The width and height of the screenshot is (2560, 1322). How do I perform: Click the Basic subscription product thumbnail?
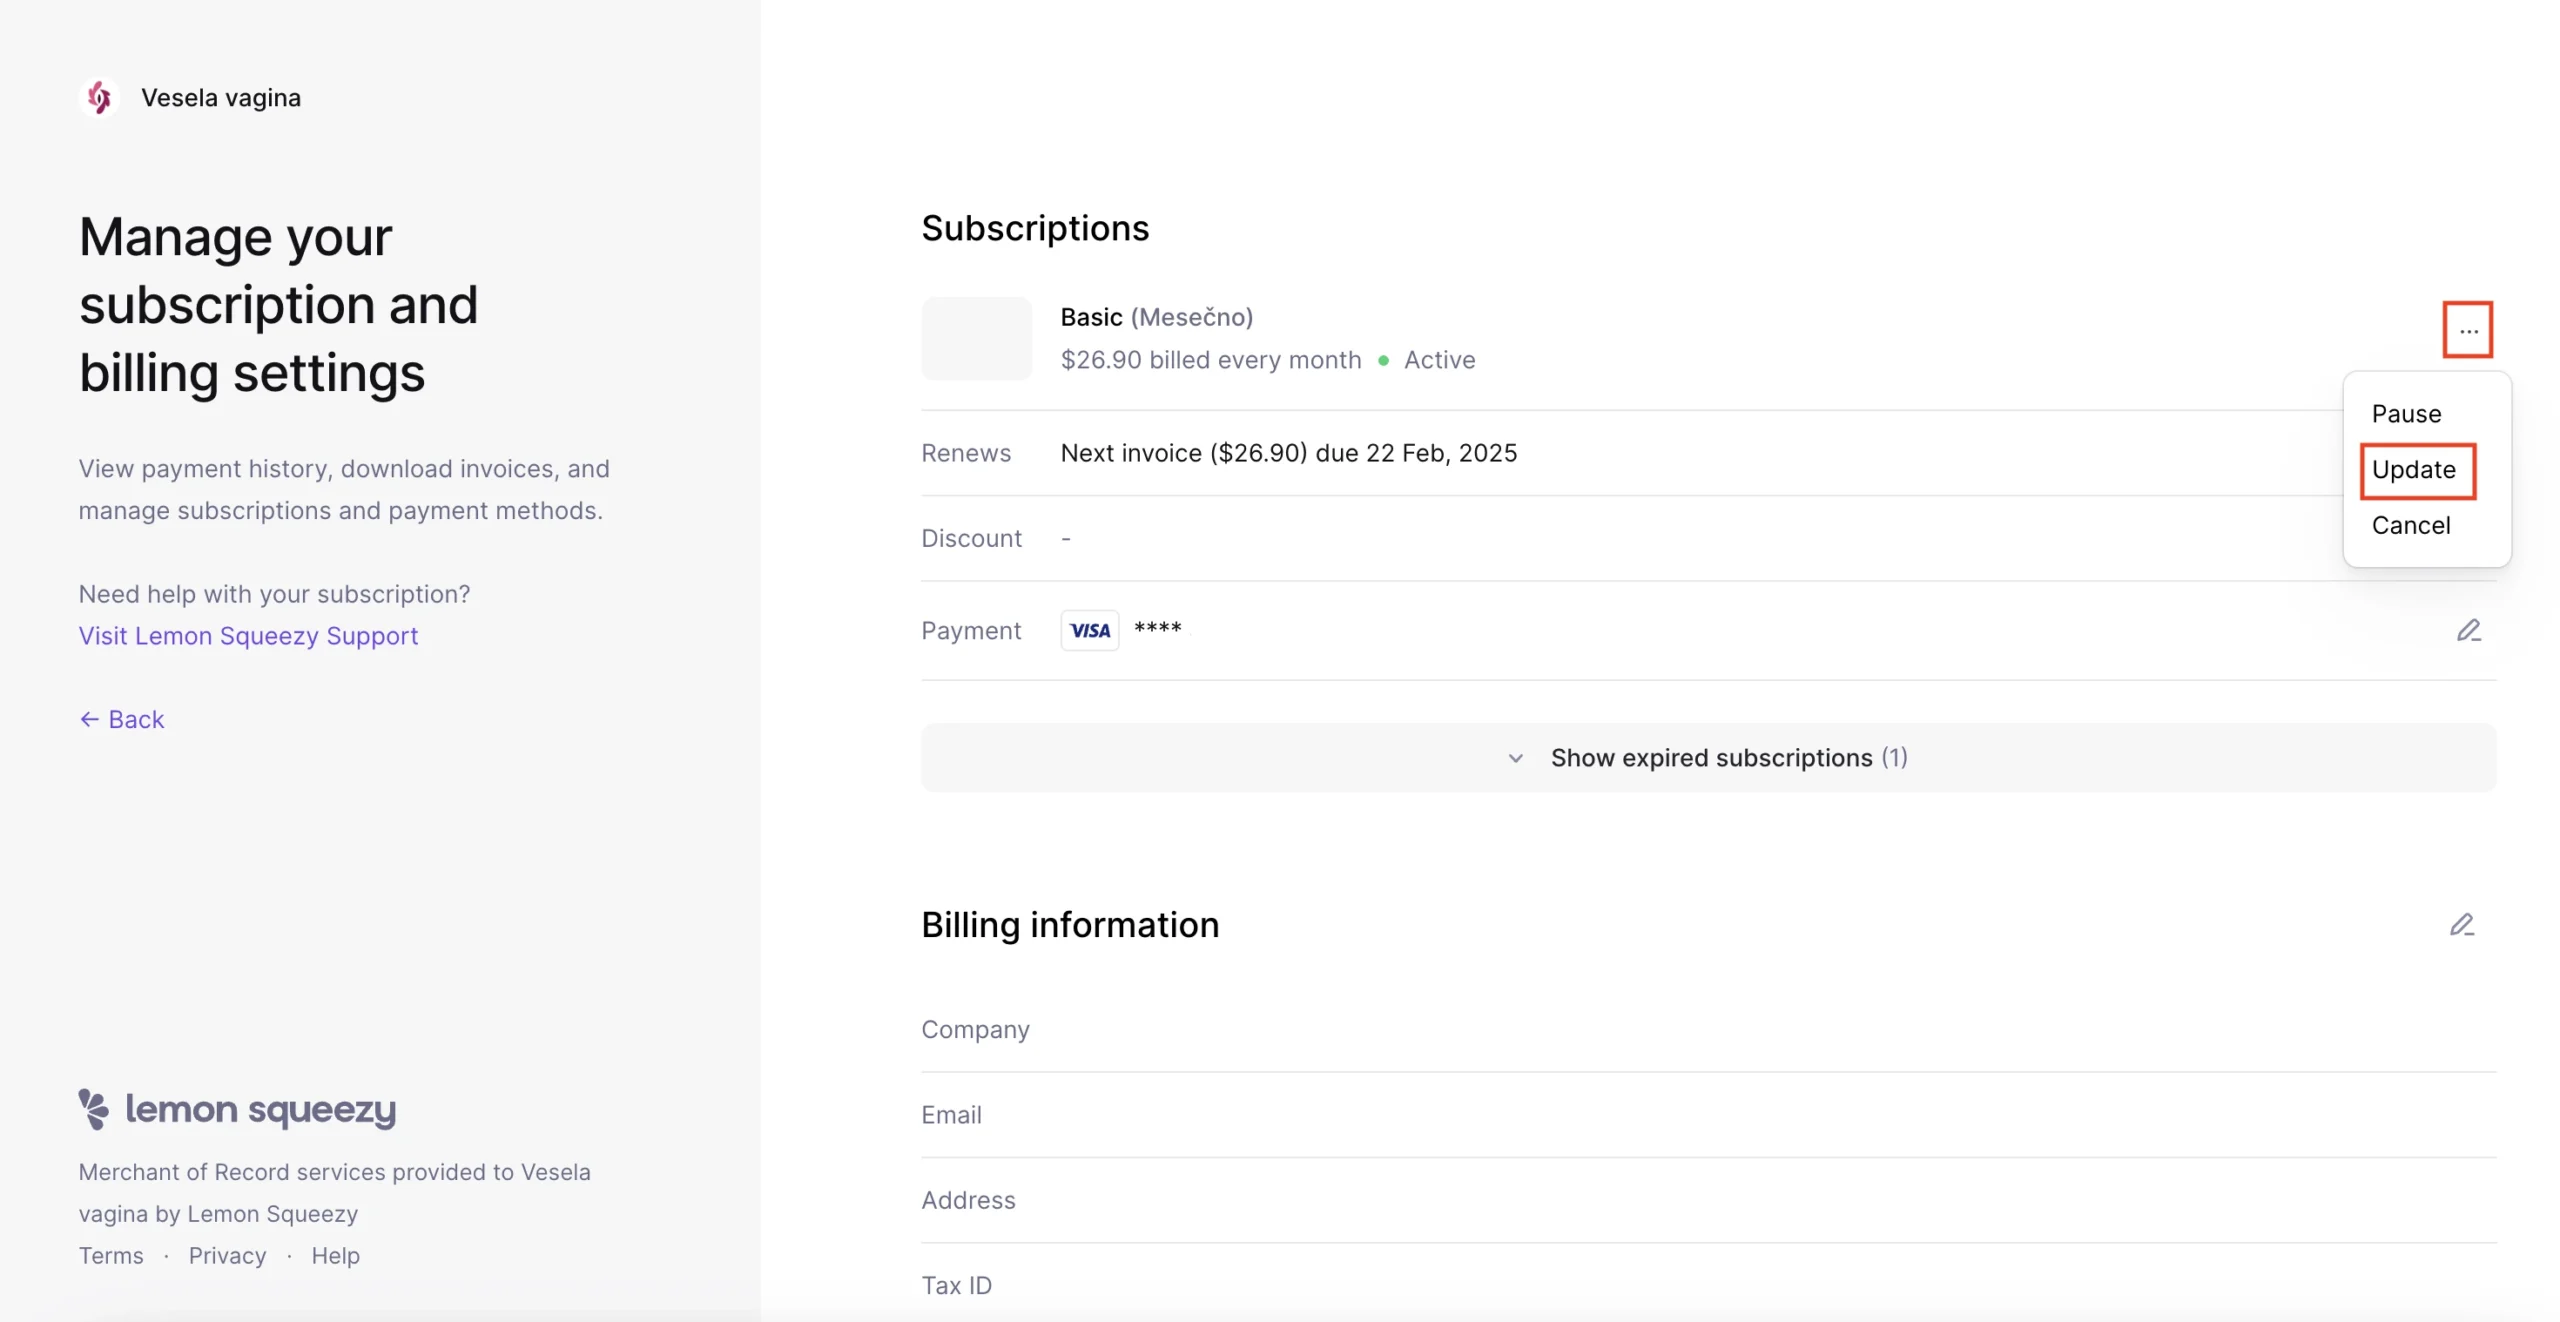[976, 338]
